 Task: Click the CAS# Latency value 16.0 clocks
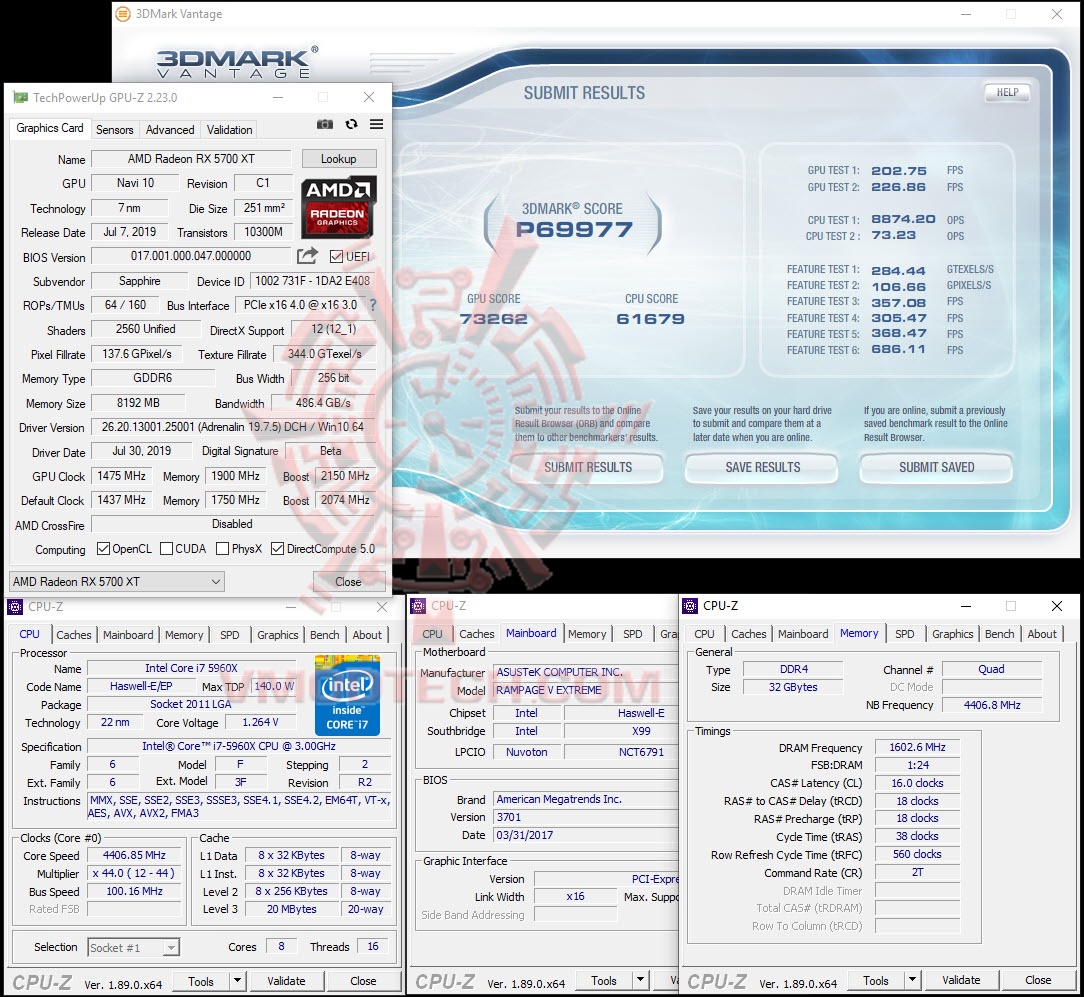point(917,783)
